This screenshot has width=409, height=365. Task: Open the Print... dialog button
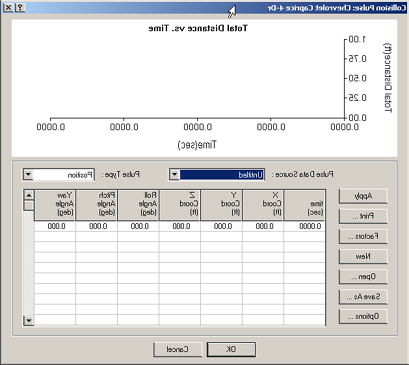point(363,216)
